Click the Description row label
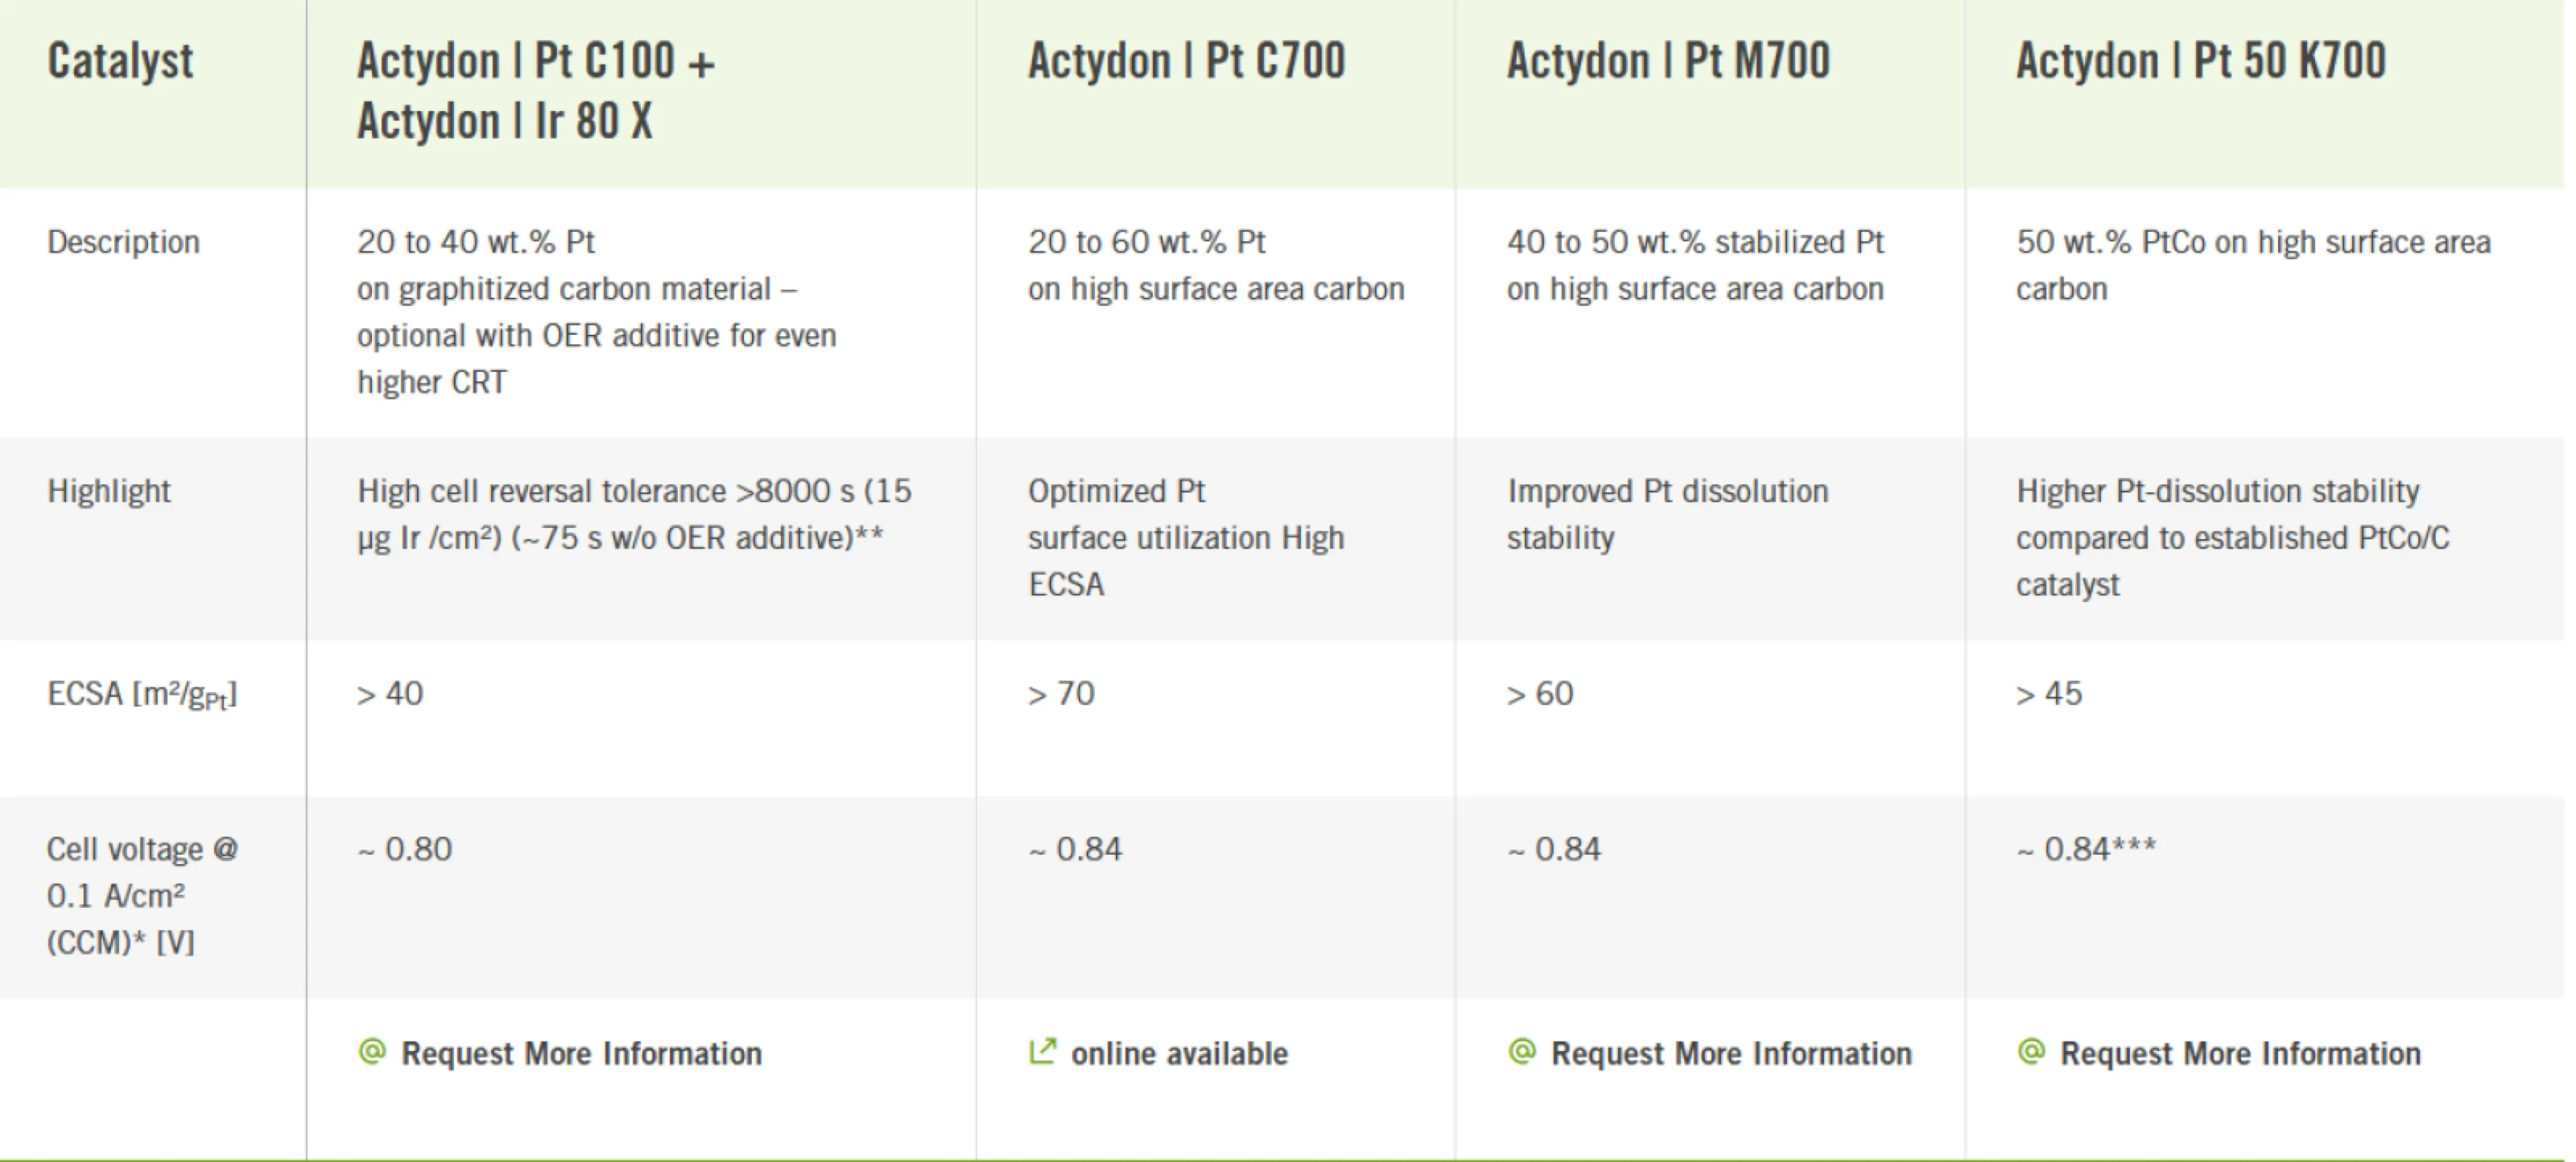Image resolution: width=2576 pixels, height=1162 pixels. pos(123,242)
